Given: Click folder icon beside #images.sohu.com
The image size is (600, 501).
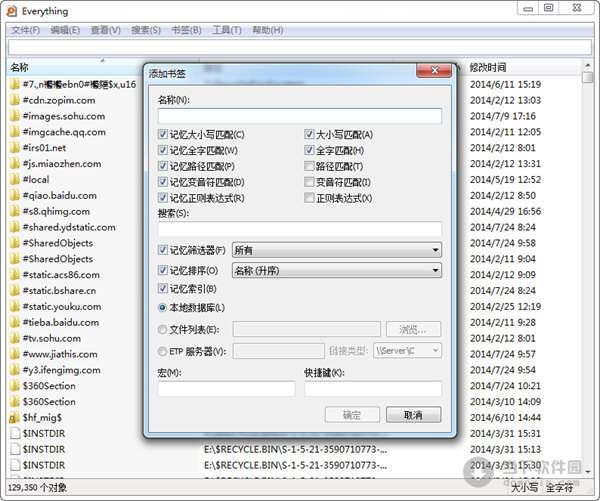Looking at the screenshot, I should click(x=14, y=116).
